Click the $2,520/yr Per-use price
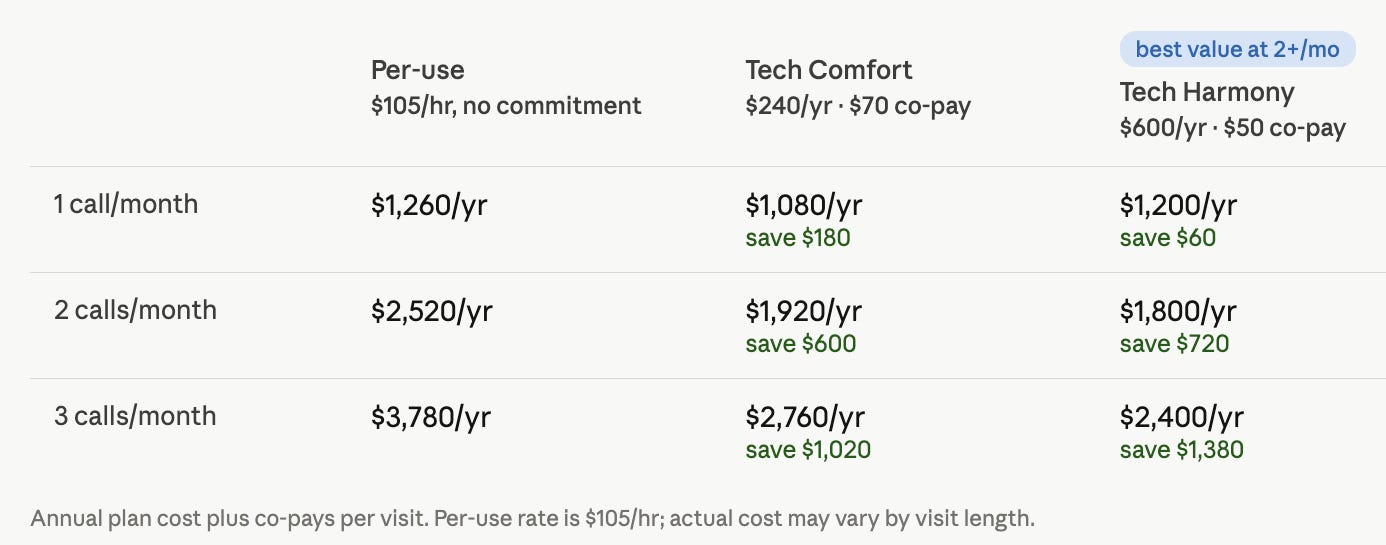Image resolution: width=1386 pixels, height=545 pixels. point(431,312)
